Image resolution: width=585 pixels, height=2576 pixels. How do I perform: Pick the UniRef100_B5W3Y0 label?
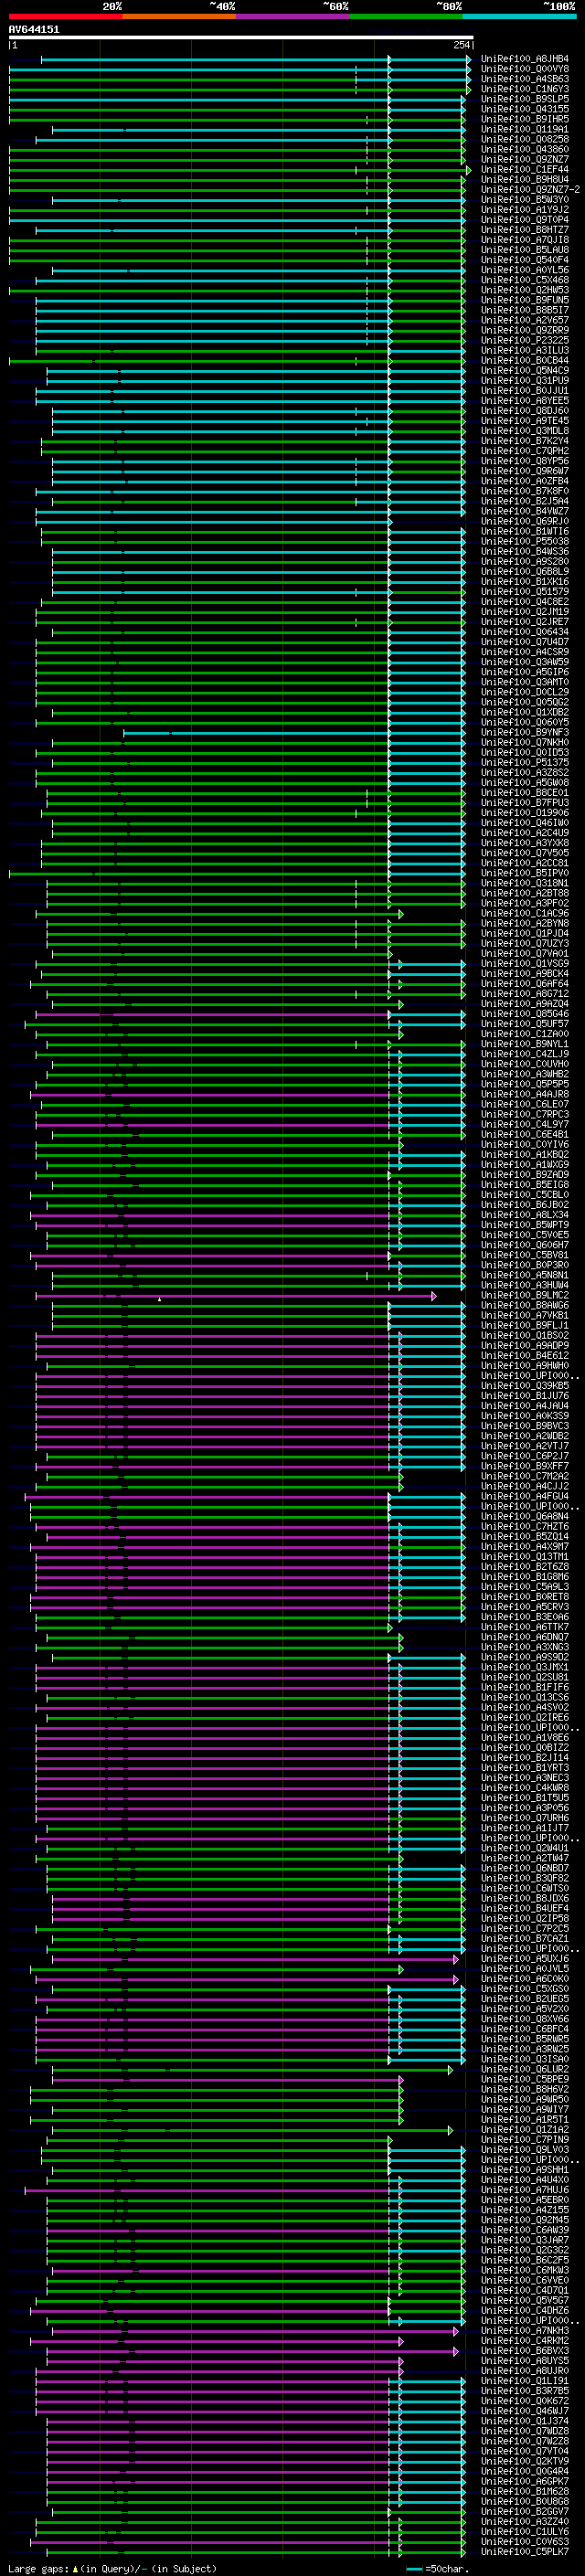click(525, 200)
